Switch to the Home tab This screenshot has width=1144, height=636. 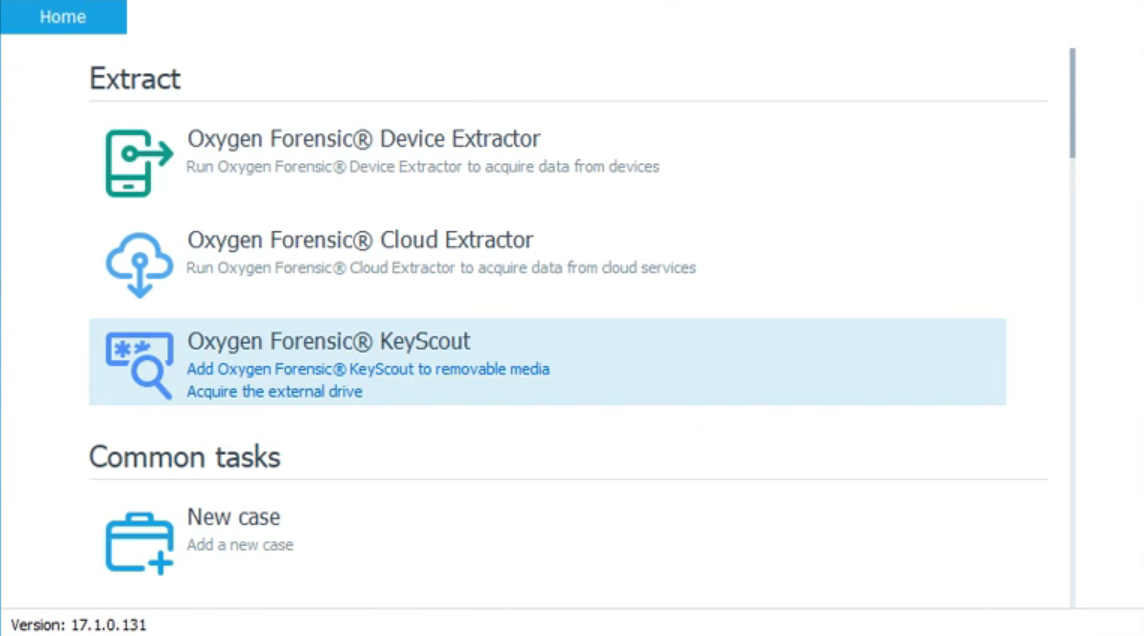[63, 17]
